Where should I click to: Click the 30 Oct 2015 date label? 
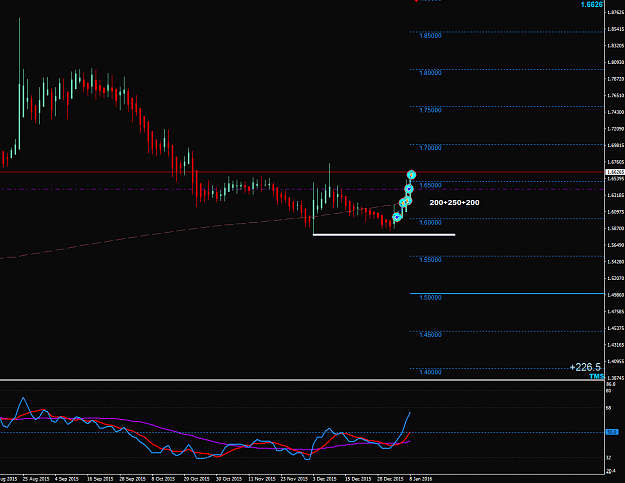click(229, 479)
